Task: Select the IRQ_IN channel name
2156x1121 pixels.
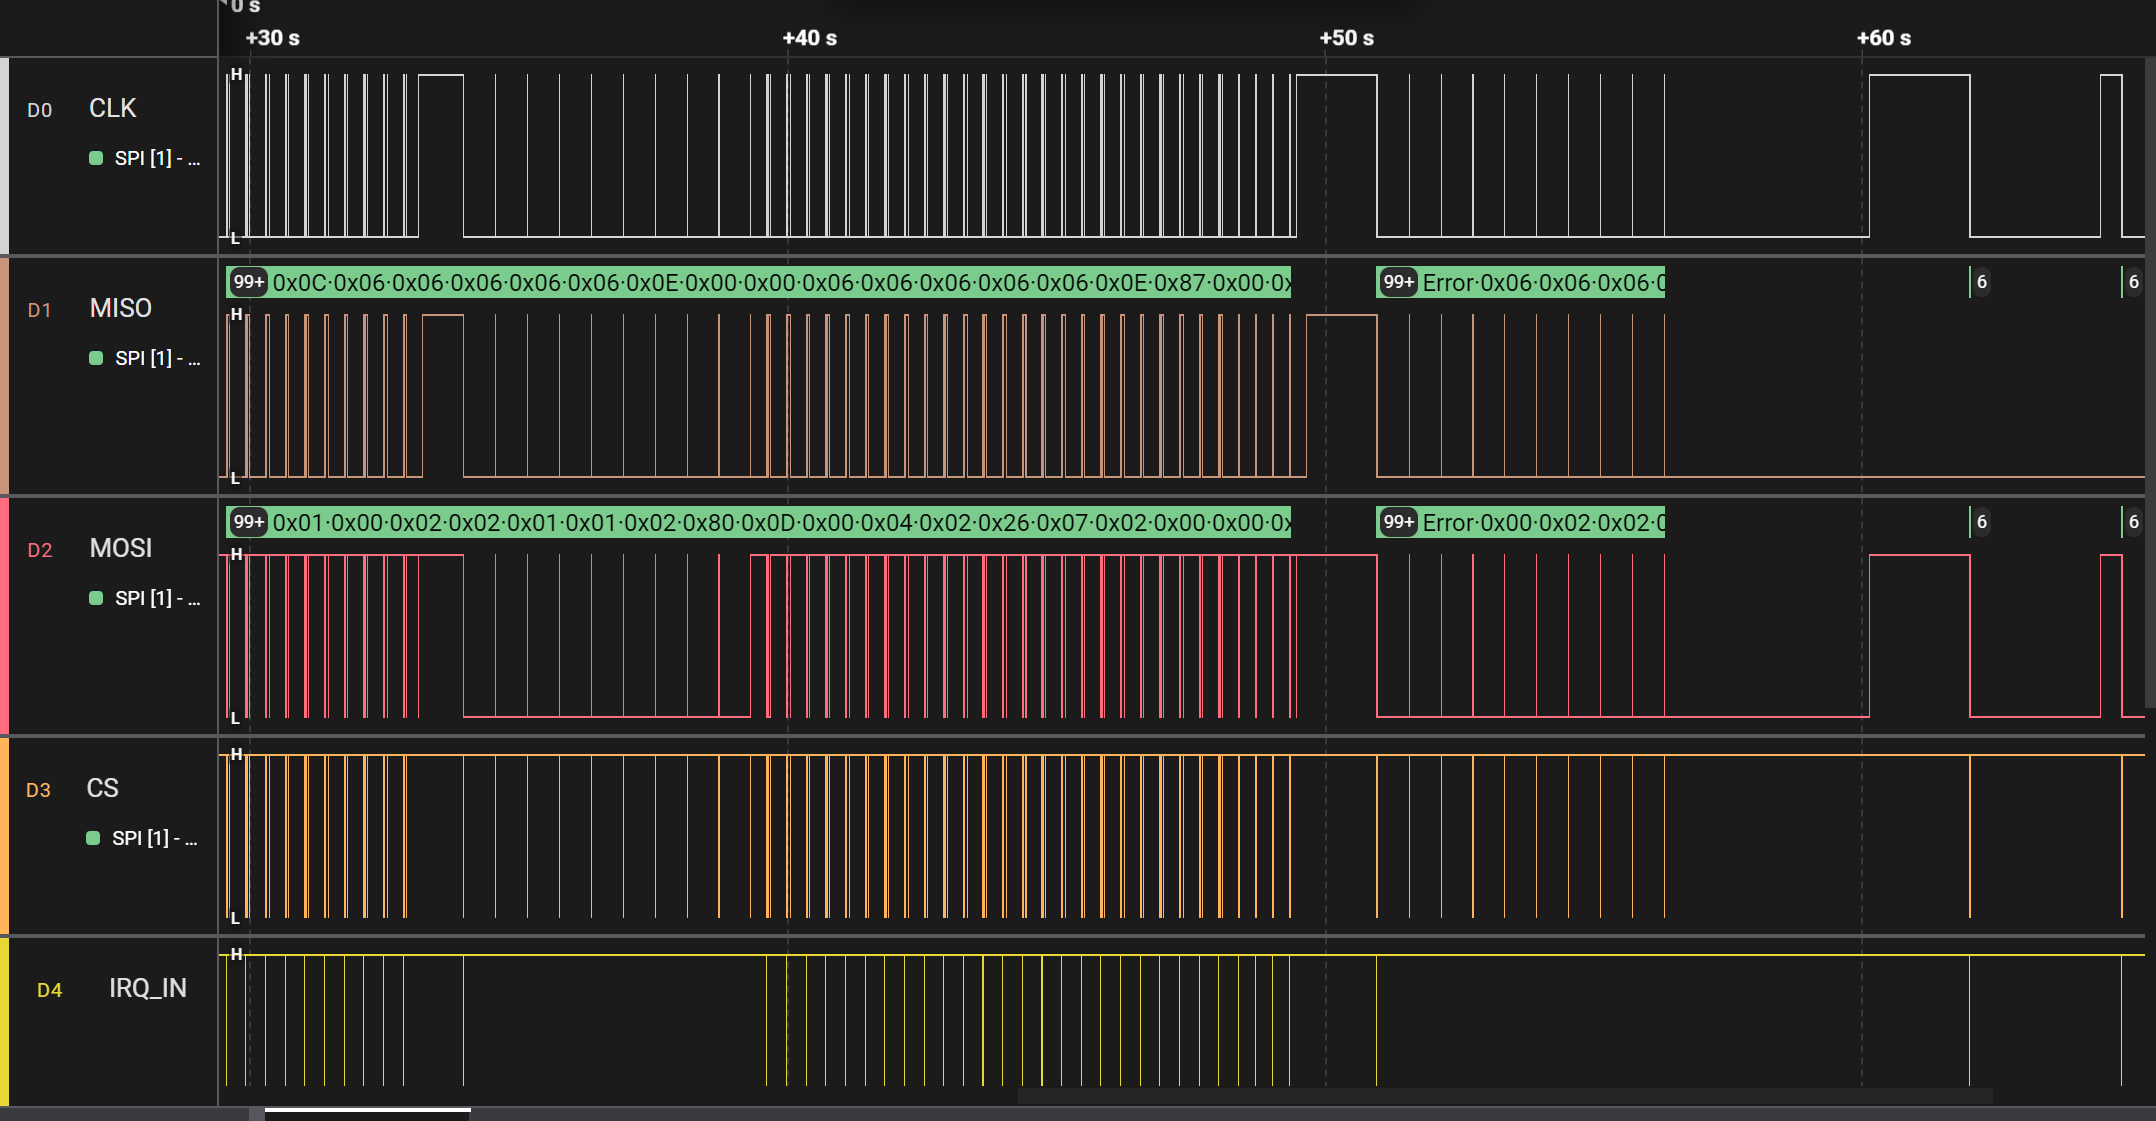Action: [x=147, y=988]
